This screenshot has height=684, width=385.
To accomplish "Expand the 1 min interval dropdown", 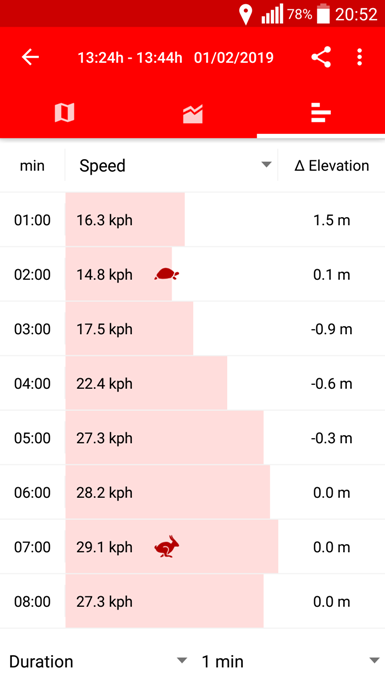I will [290, 661].
